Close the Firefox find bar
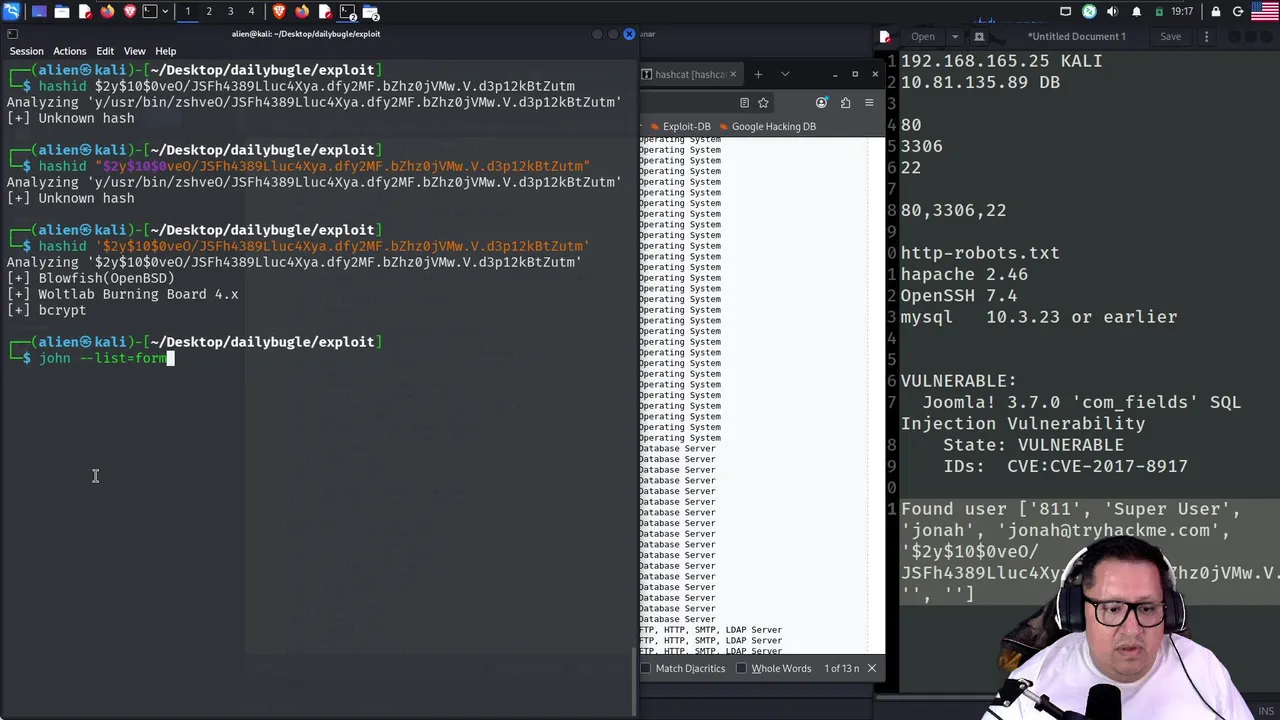 (x=872, y=668)
